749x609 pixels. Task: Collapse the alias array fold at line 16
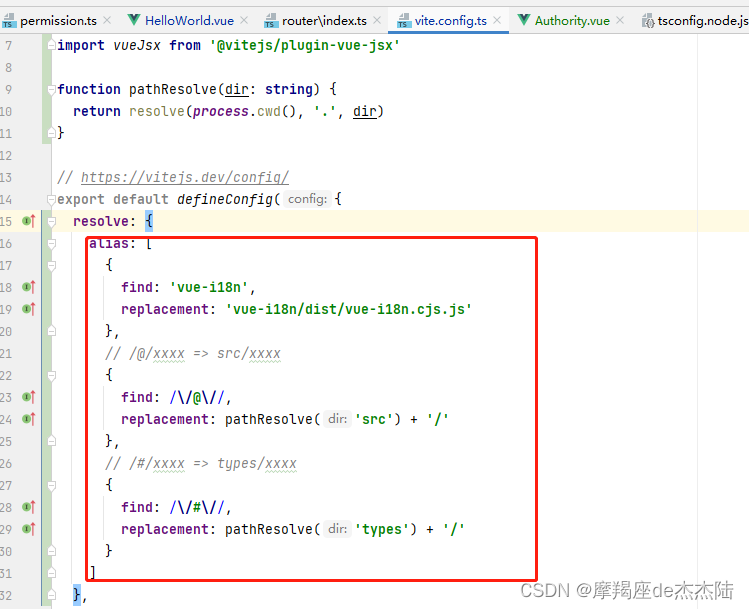(52, 244)
